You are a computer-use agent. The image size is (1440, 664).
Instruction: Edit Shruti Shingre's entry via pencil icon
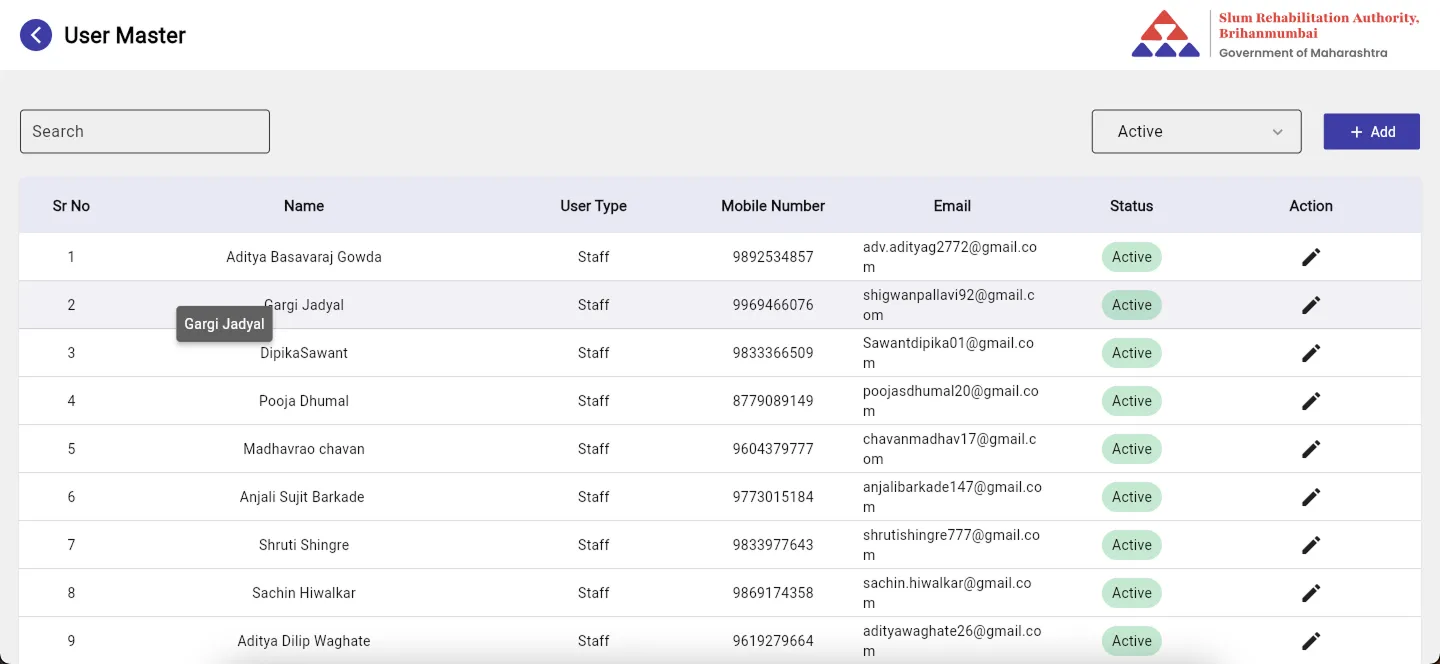point(1311,545)
